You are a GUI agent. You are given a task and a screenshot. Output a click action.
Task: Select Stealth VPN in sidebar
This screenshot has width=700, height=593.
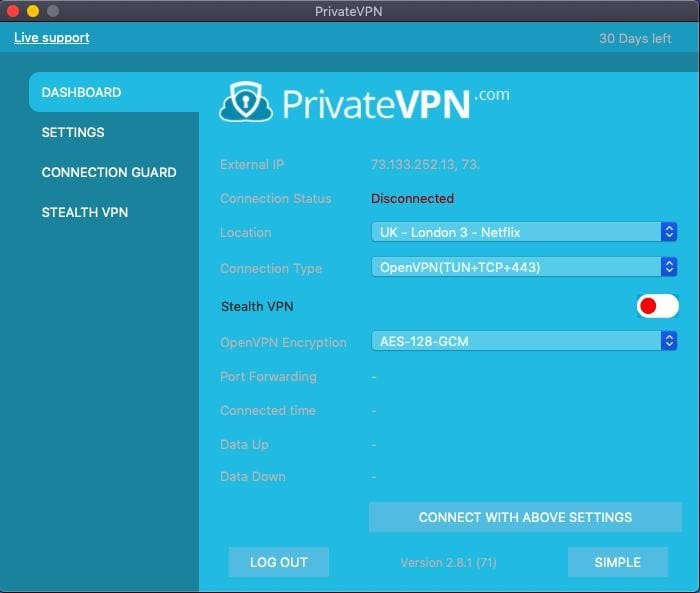click(85, 212)
